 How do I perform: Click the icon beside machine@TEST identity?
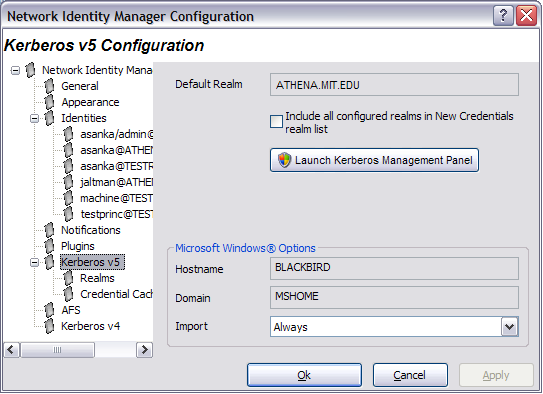tap(69, 198)
